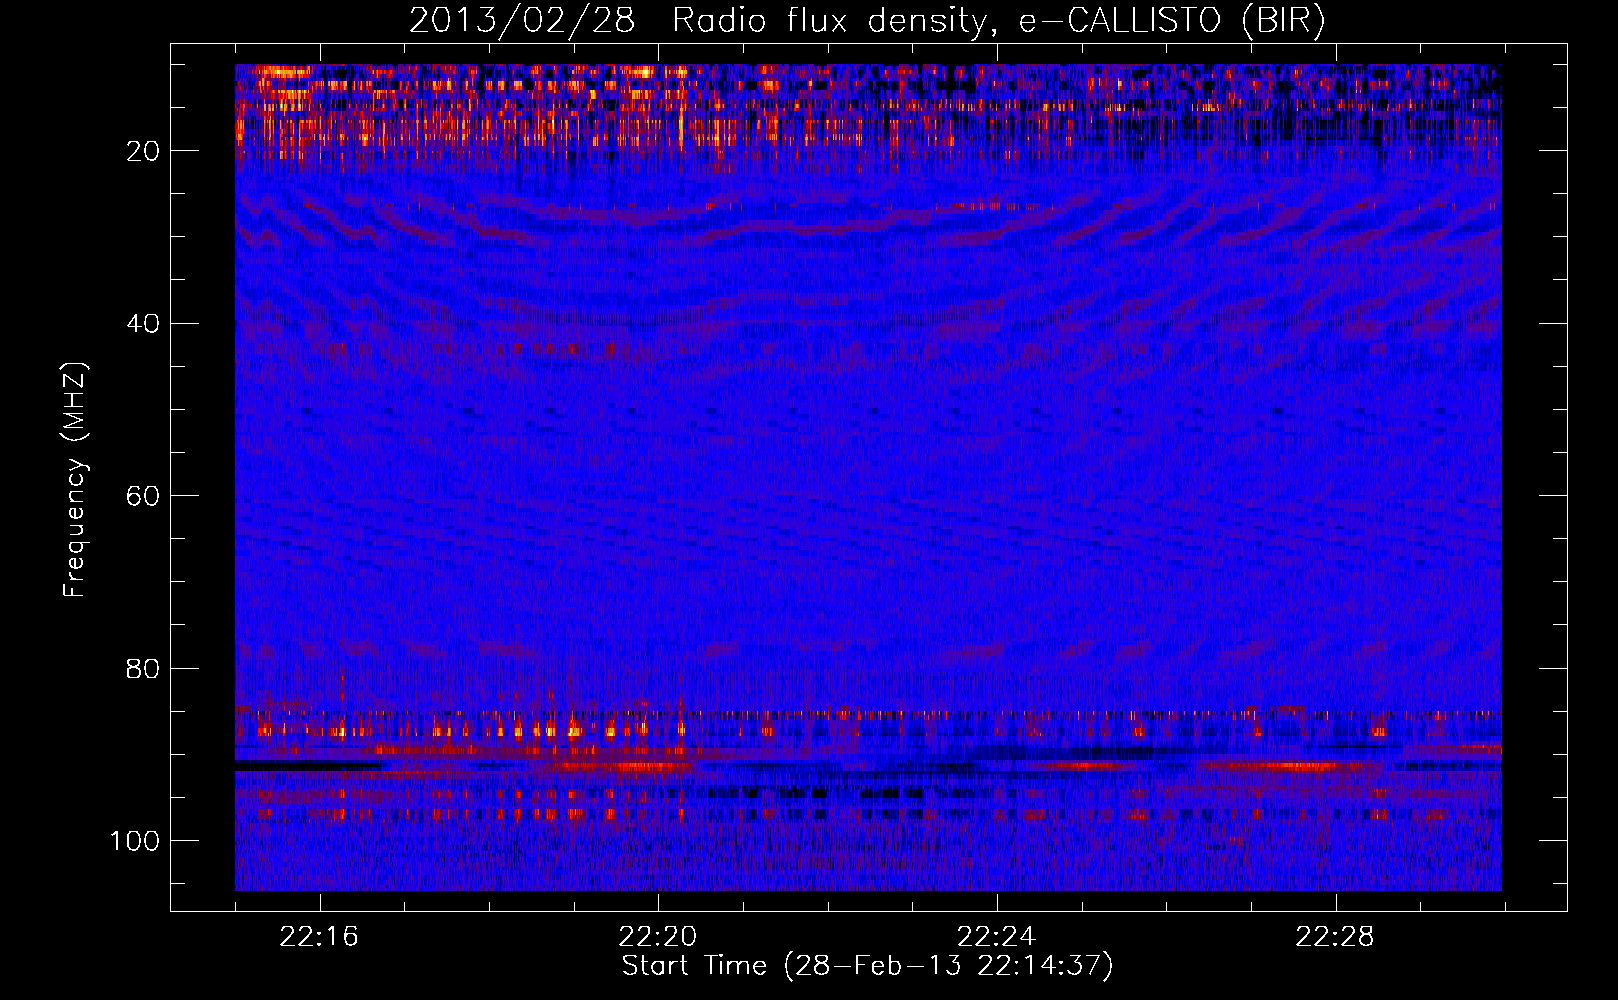The width and height of the screenshot is (1618, 1000).
Task: Click the plot title "Radio flux density, e-CALLISTO (BIR)"
Action: click(999, 21)
